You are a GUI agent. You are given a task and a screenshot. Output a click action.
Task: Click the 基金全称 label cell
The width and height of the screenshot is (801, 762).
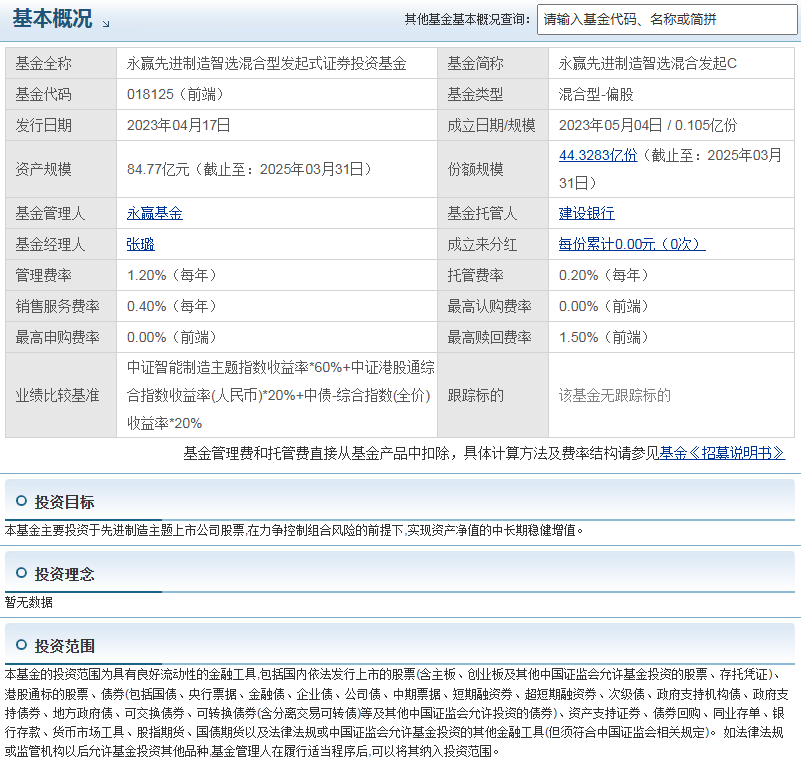coord(61,63)
